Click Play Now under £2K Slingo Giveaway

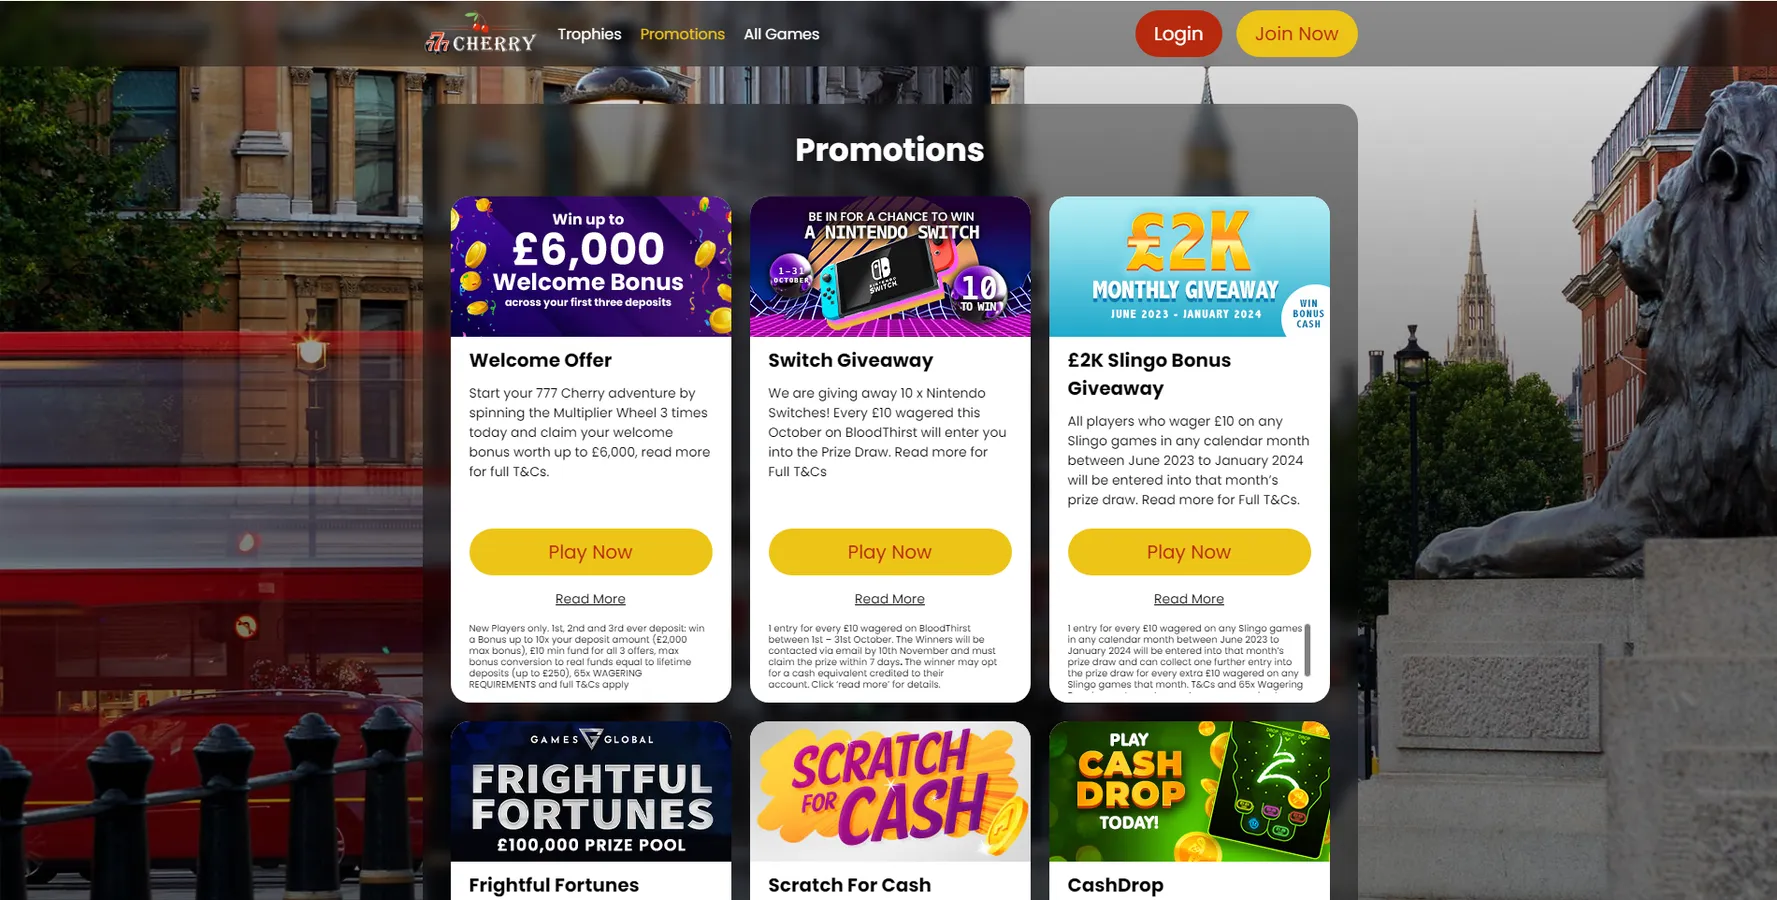pyautogui.click(x=1189, y=552)
